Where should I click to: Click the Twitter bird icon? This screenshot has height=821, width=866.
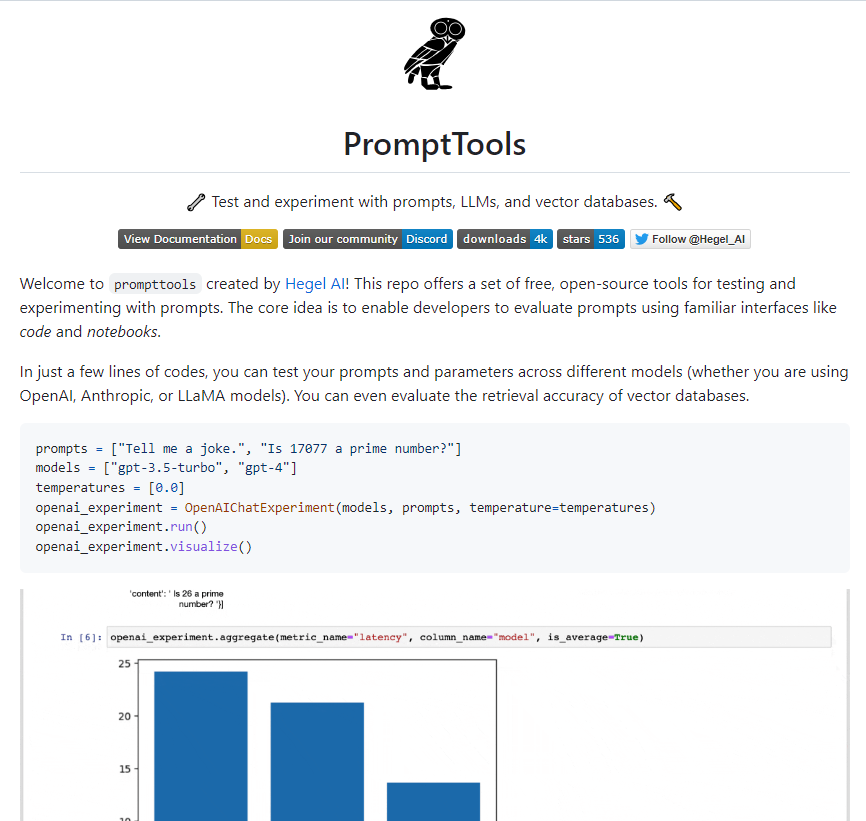click(x=641, y=239)
